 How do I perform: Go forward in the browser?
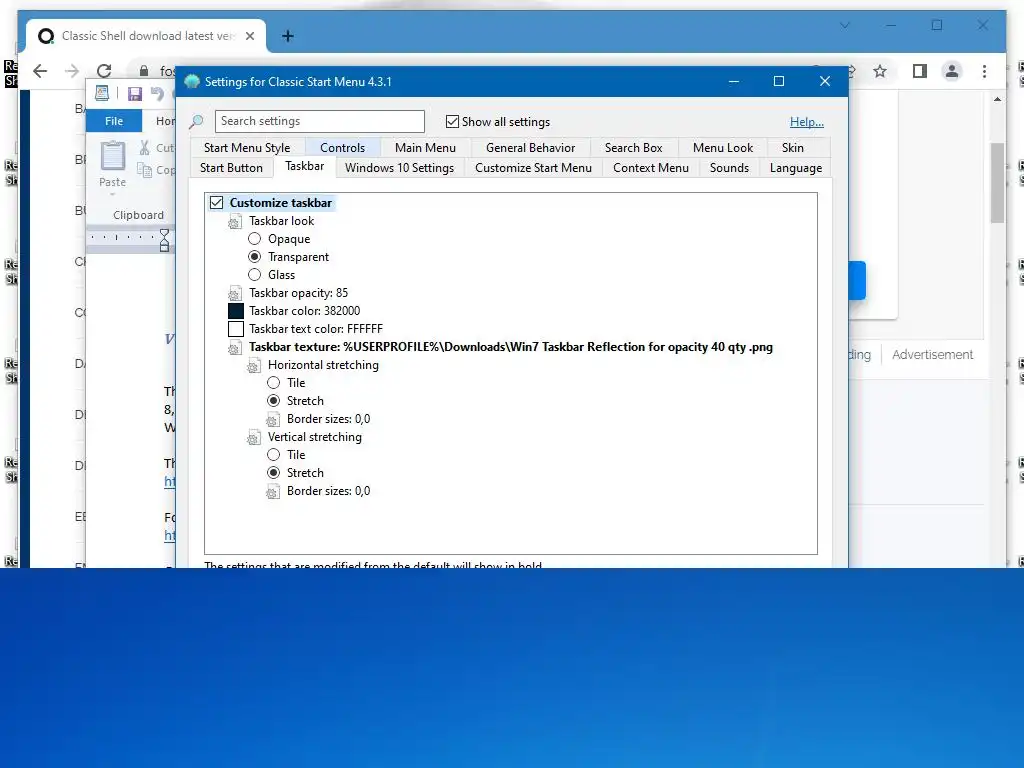point(72,71)
